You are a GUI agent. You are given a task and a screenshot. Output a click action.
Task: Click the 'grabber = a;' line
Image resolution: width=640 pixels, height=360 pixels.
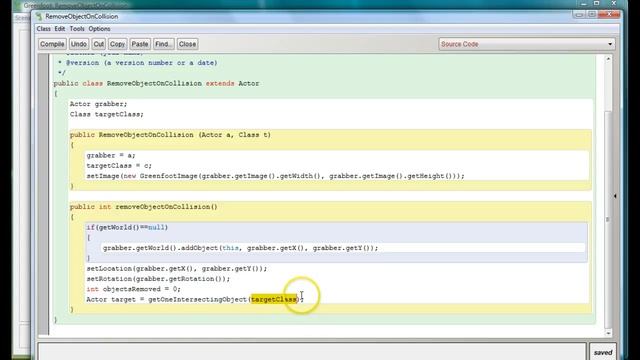click(x=111, y=155)
